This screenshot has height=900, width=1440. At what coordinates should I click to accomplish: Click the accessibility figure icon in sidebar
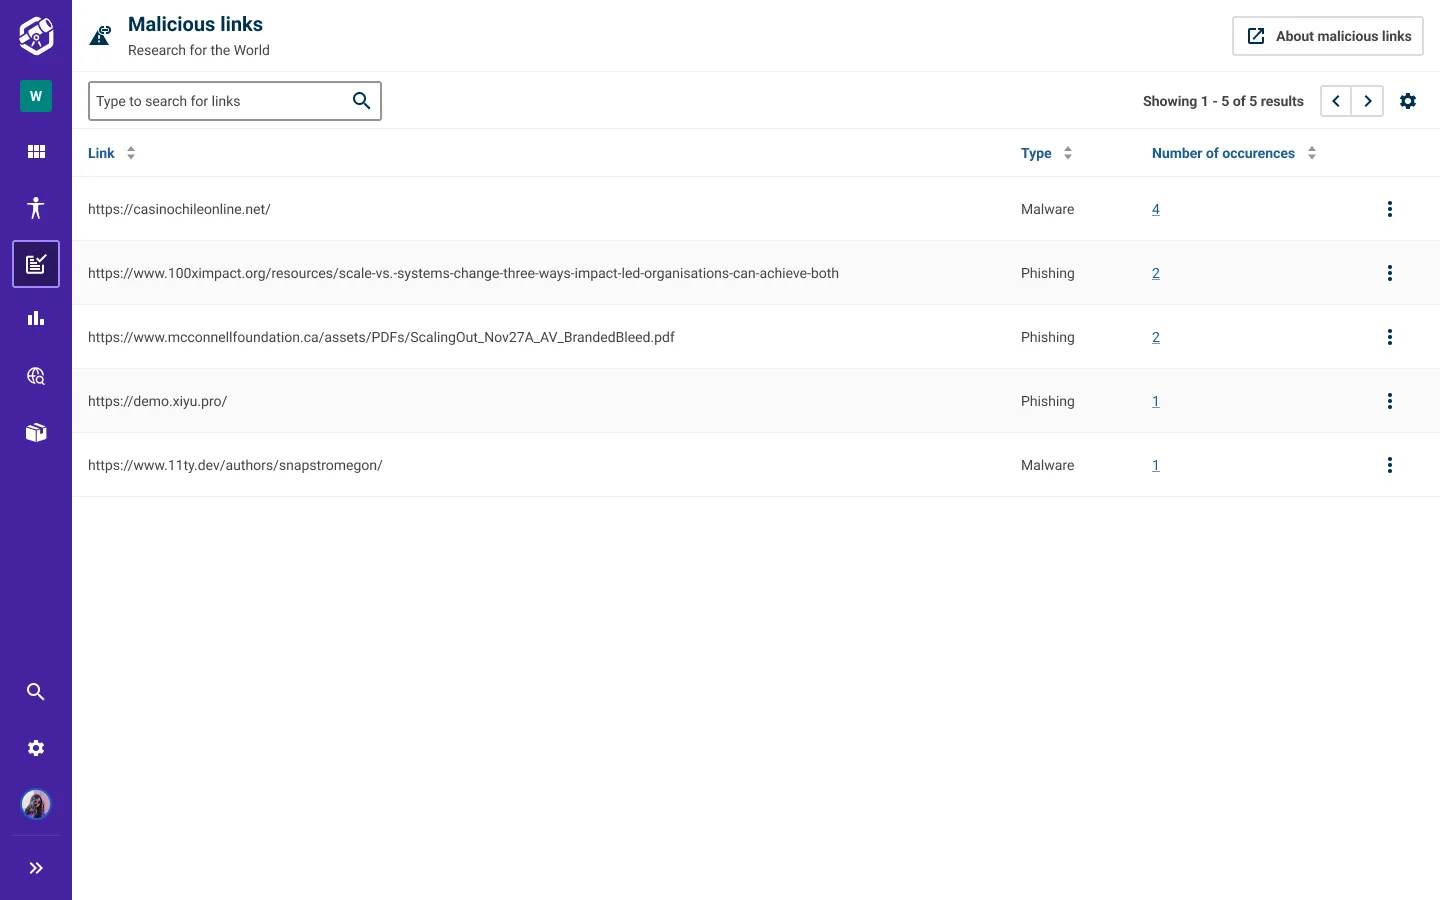(36, 208)
